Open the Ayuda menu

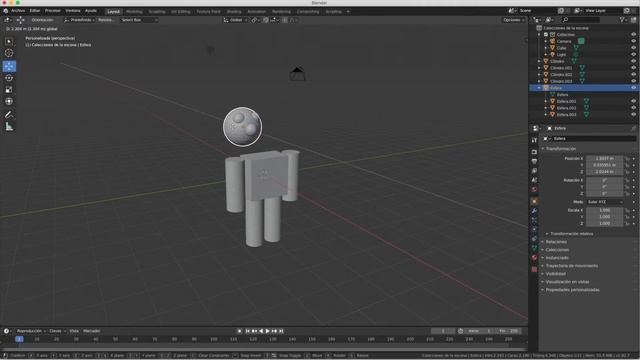pyautogui.click(x=91, y=11)
